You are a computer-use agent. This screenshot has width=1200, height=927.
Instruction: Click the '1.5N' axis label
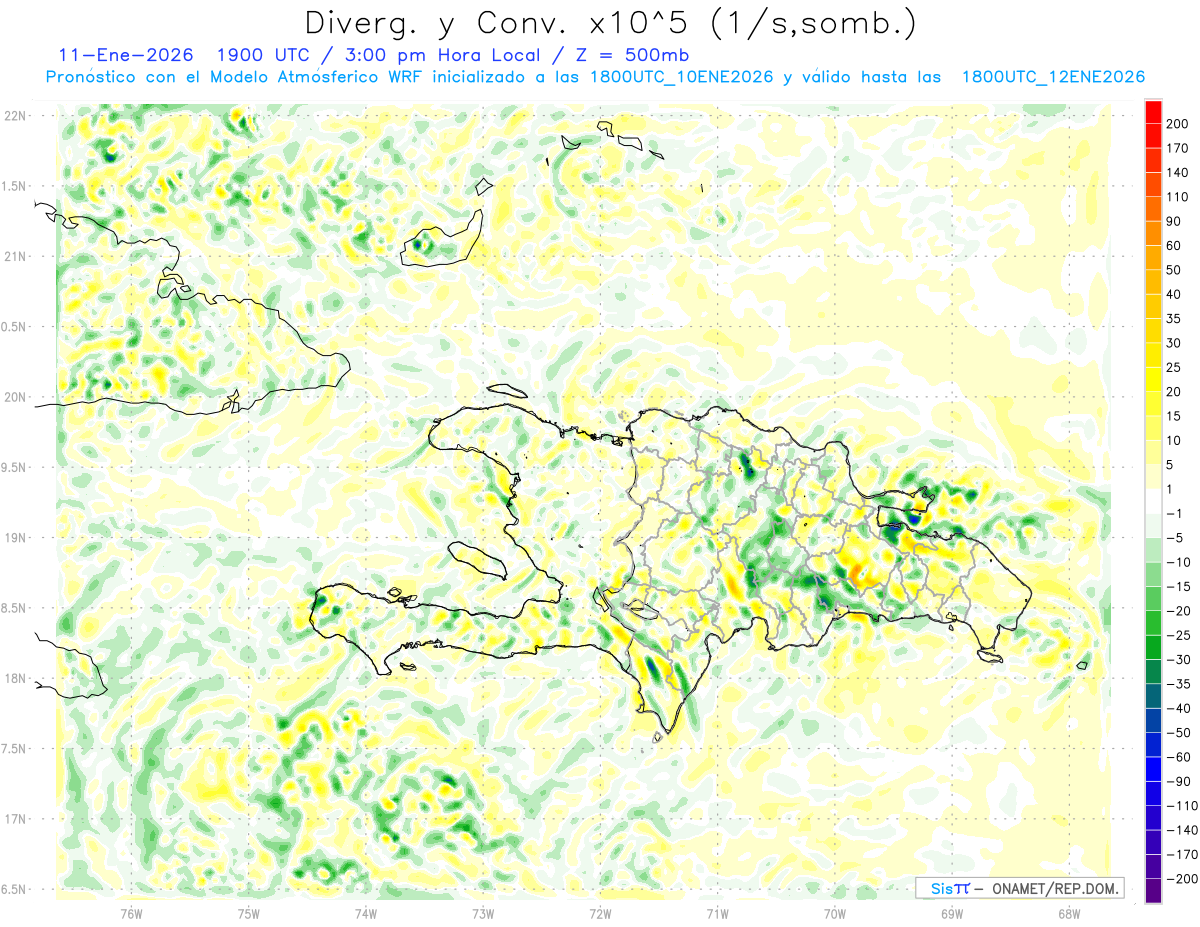[x=15, y=186]
